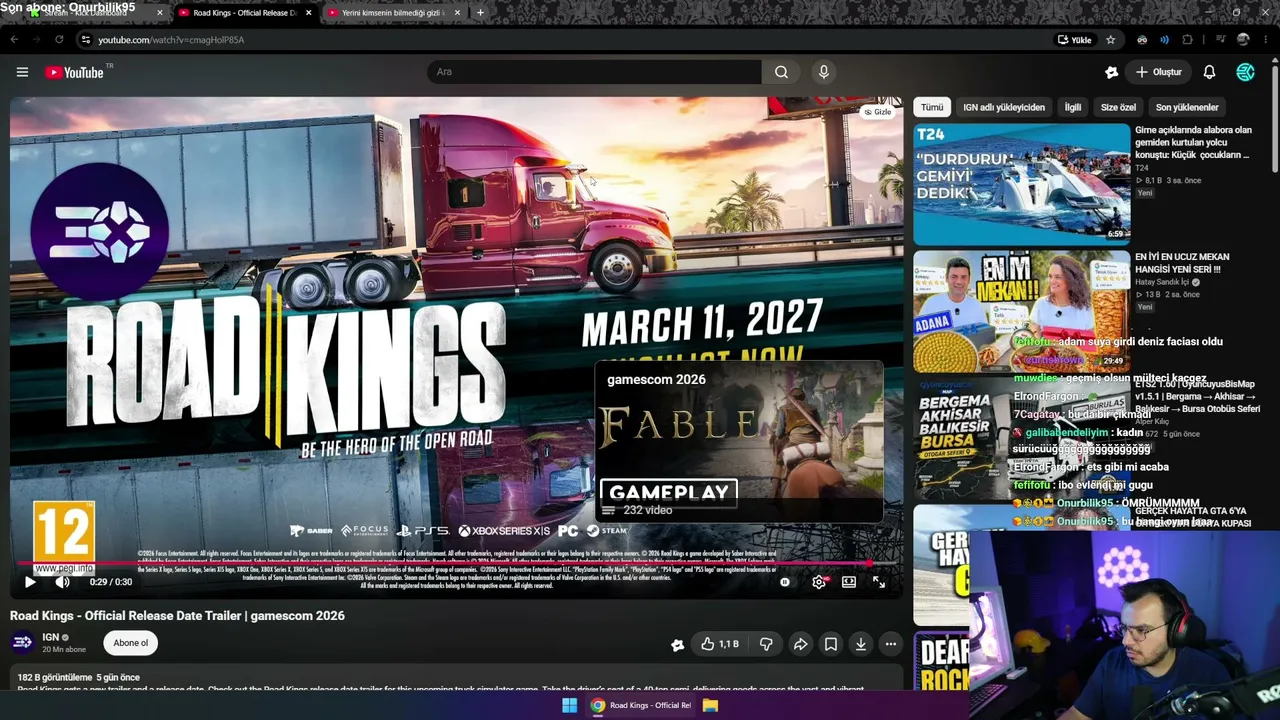Open the Windows Start menu

[569, 705]
